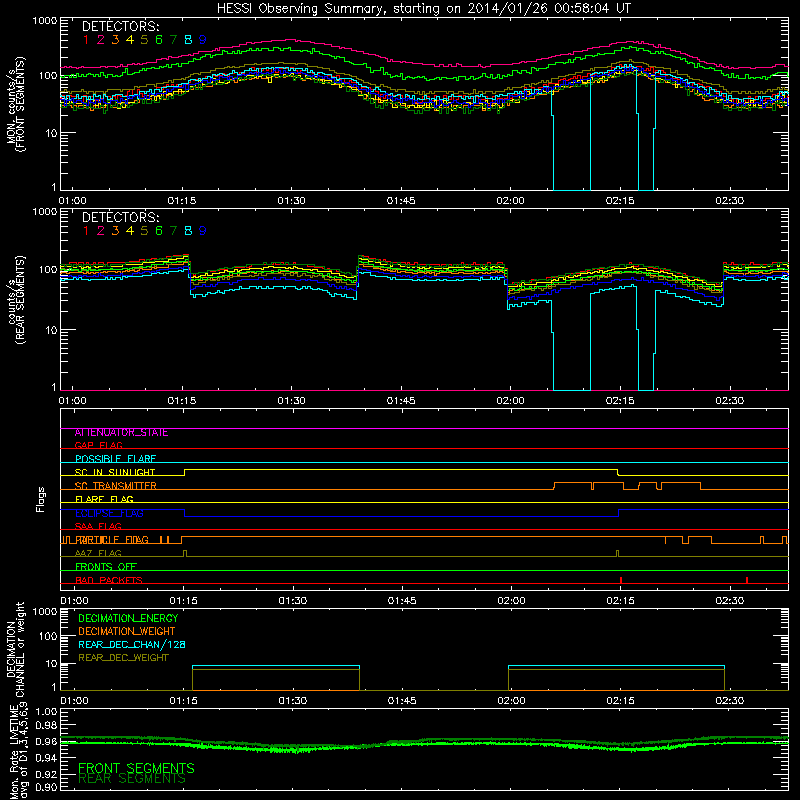Image resolution: width=800 pixels, height=800 pixels.
Task: Click the 0.96 value on livetime axis
Action: (x=46, y=741)
